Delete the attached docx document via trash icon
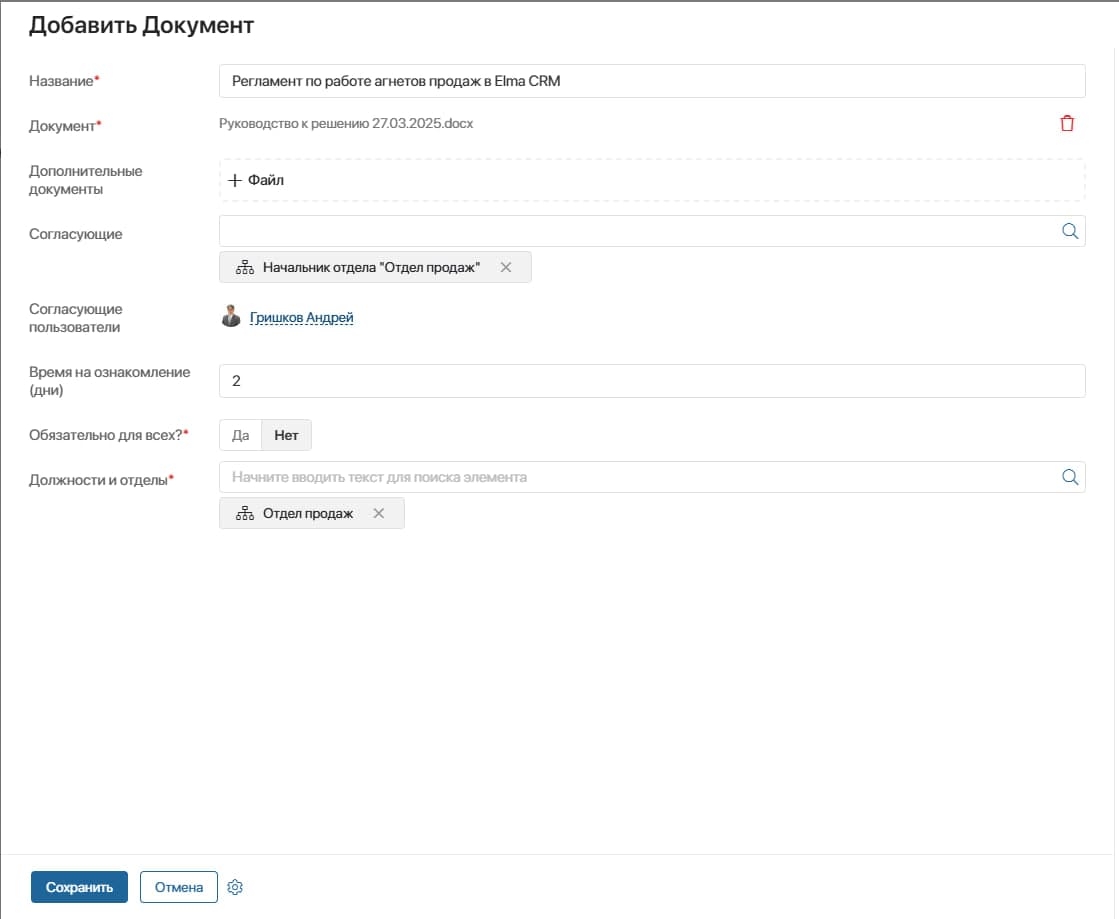The height and width of the screenshot is (919, 1119). 1067,124
